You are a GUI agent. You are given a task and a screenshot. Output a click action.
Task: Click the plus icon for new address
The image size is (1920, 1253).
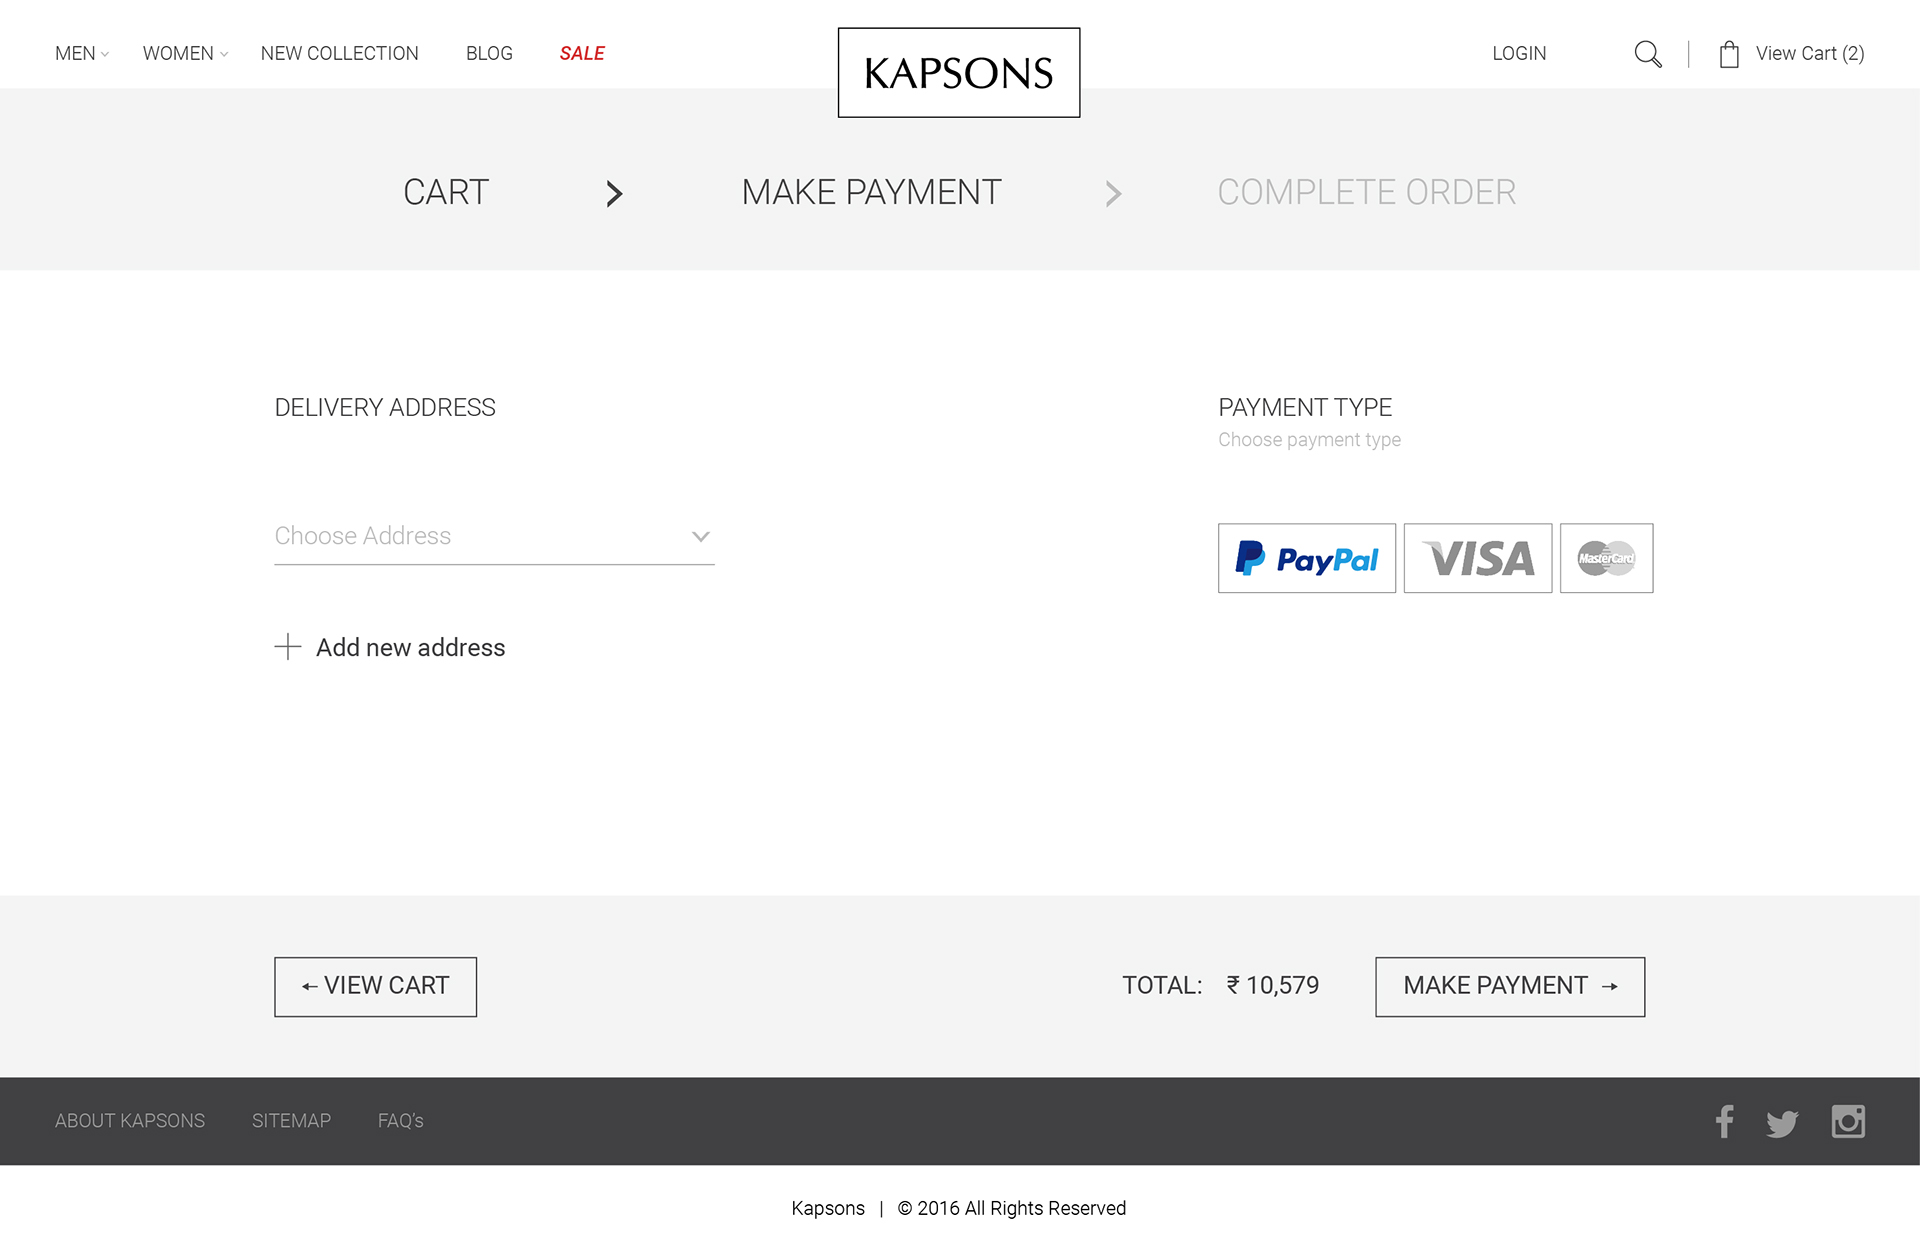pos(288,647)
